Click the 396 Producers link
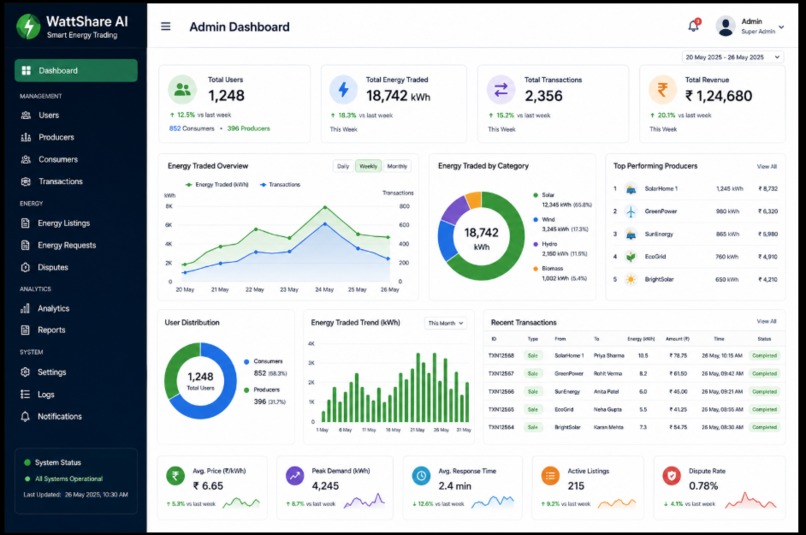This screenshot has height=535, width=806. coord(248,128)
